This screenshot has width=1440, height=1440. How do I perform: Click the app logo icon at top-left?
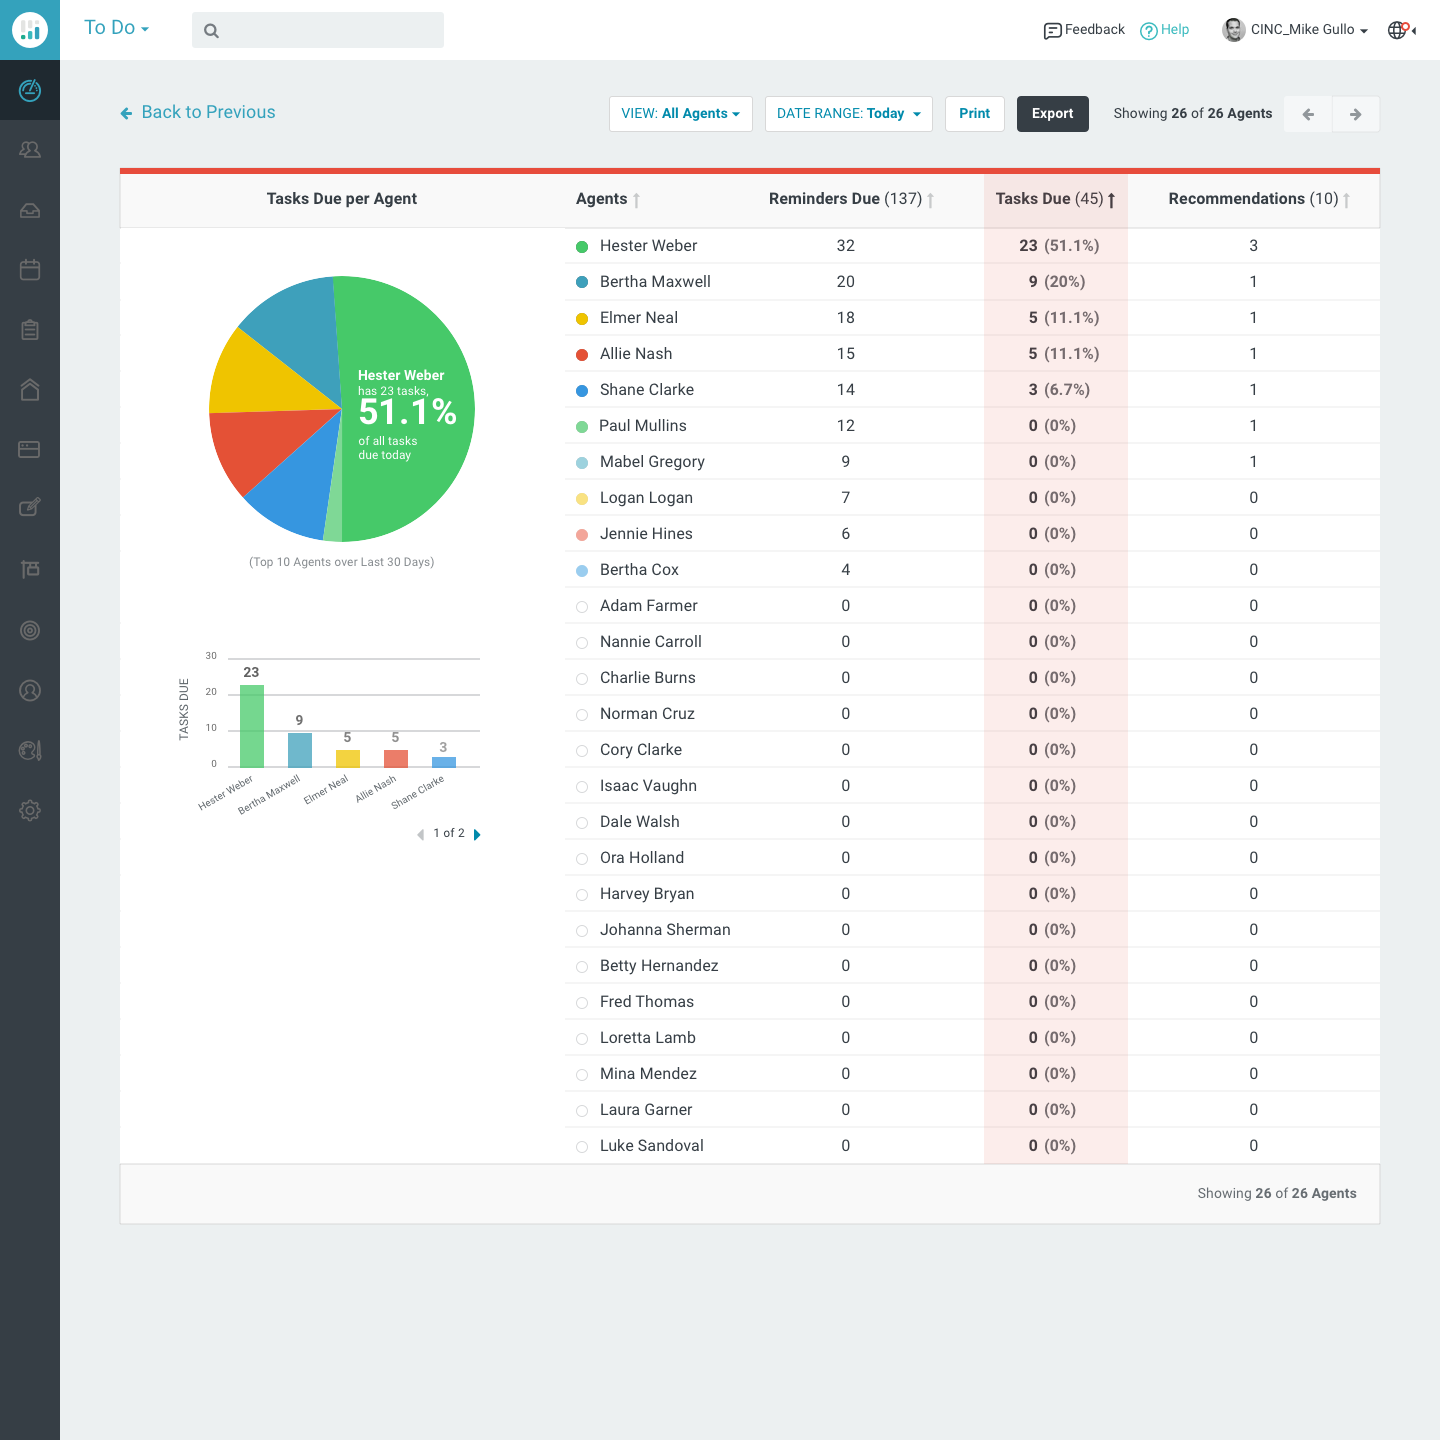30,30
